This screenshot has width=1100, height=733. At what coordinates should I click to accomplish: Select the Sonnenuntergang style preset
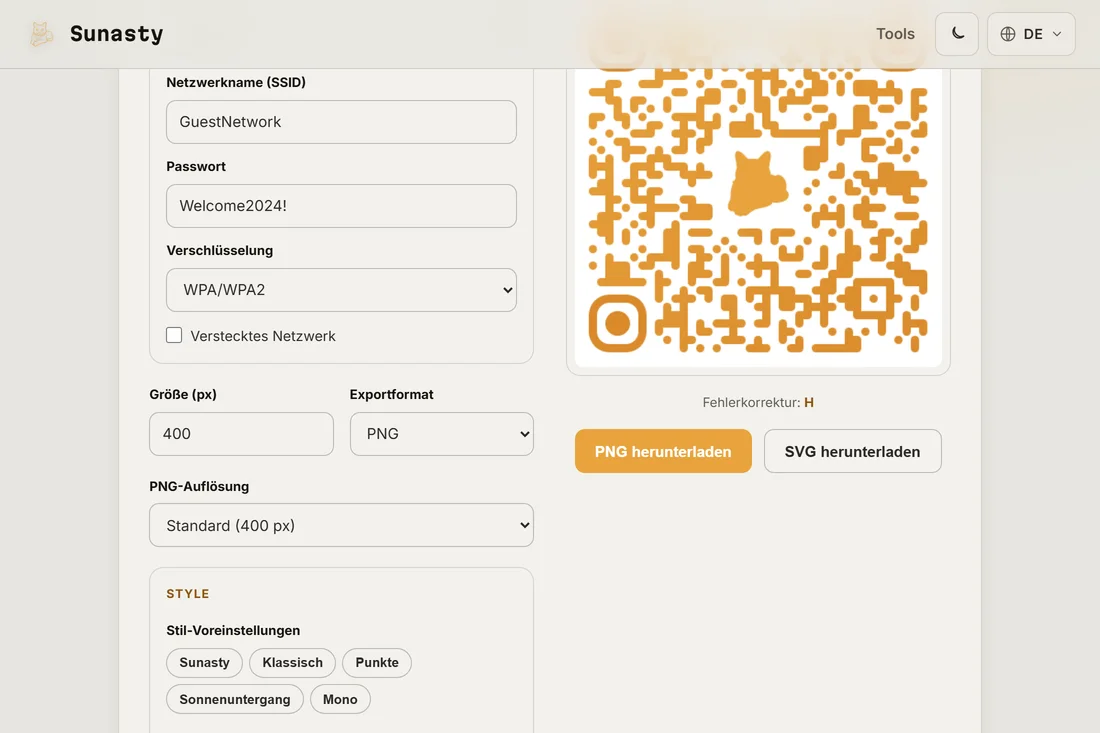(234, 699)
